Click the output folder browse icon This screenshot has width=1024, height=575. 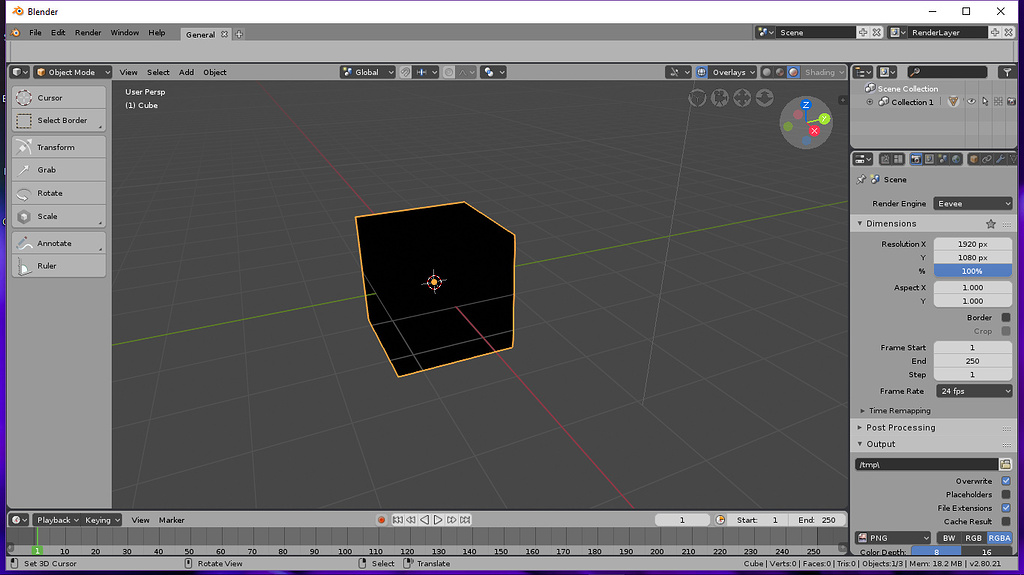pyautogui.click(x=1006, y=464)
